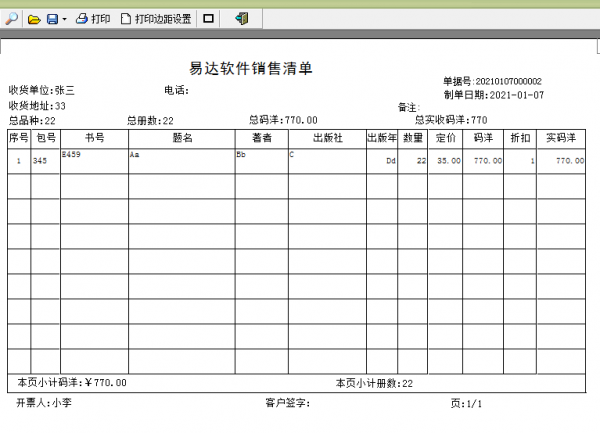Click 制单日期:2021-01-07 text
The height and width of the screenshot is (433, 600).
tap(494, 95)
